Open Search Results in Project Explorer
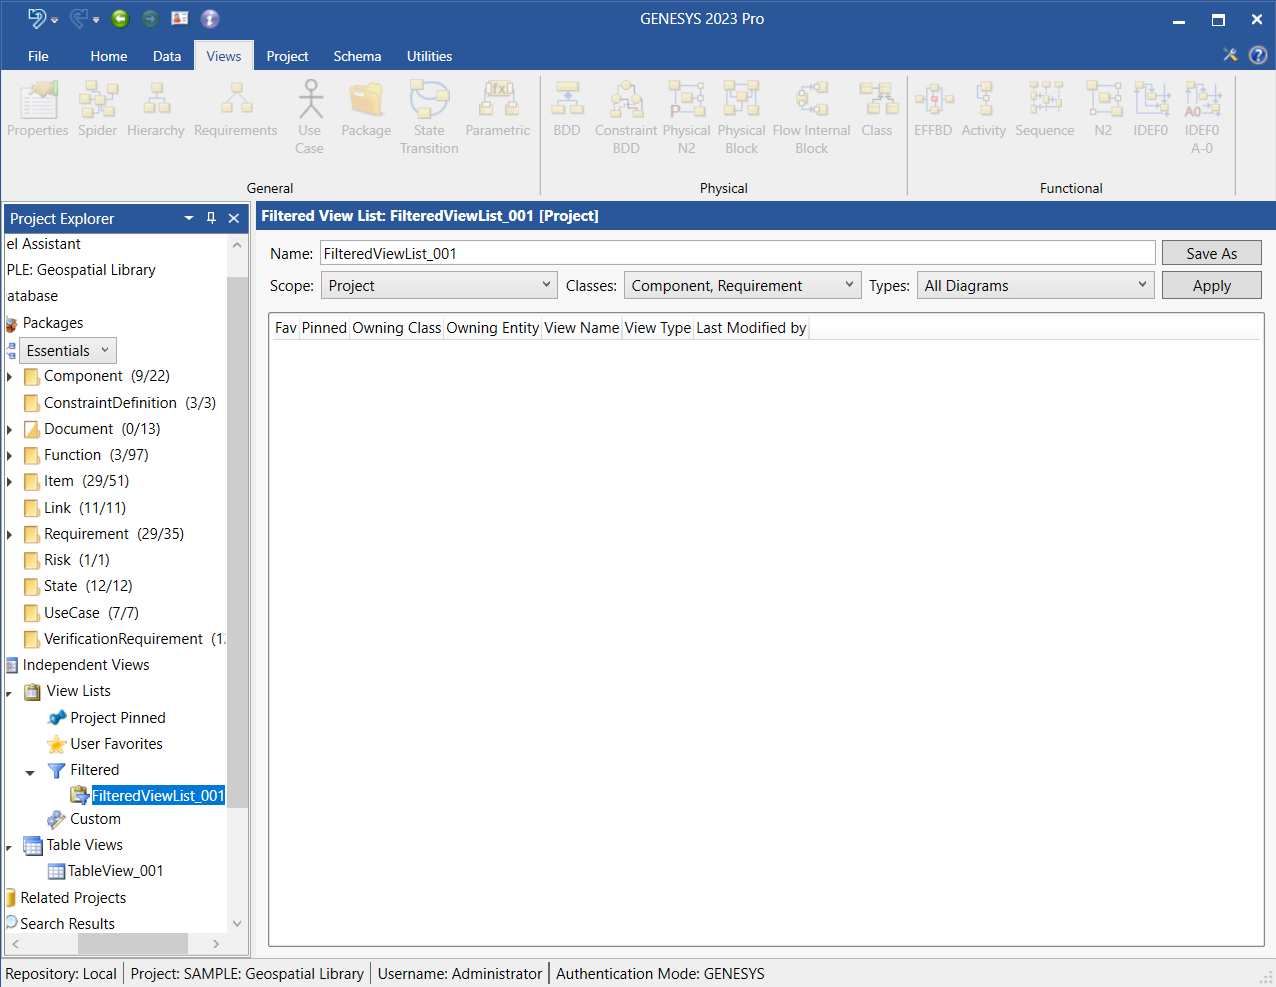The height and width of the screenshot is (987, 1276). (x=67, y=924)
